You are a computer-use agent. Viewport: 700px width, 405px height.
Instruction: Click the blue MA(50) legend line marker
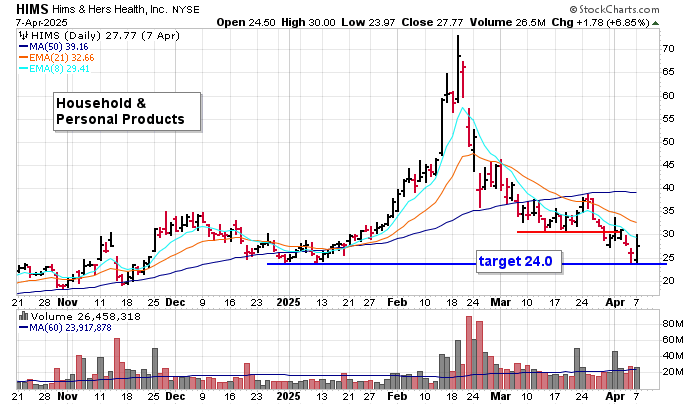click(23, 47)
